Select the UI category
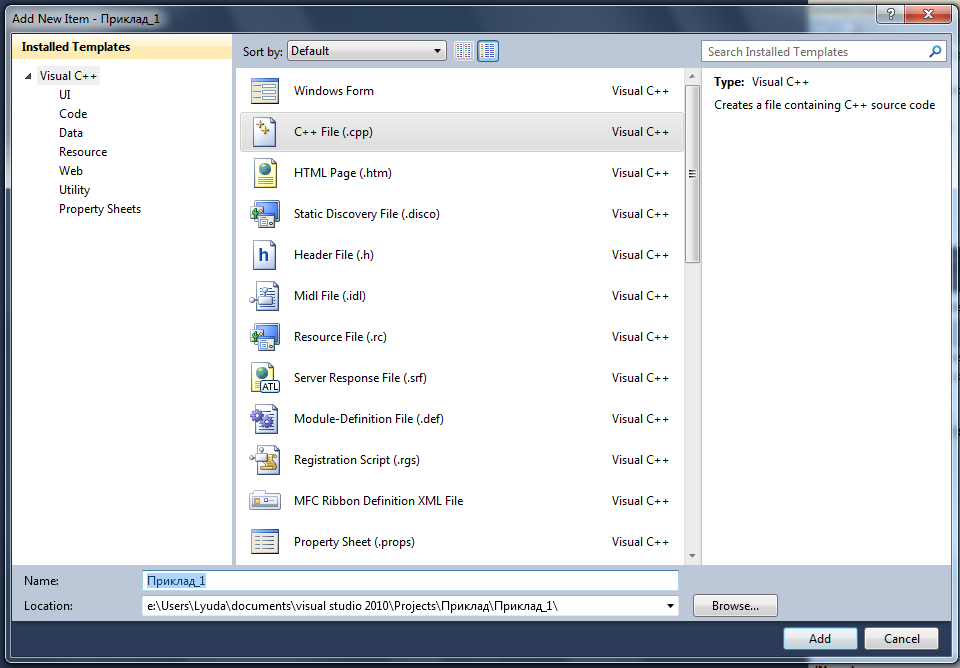Viewport: 960px width, 668px height. 65,95
